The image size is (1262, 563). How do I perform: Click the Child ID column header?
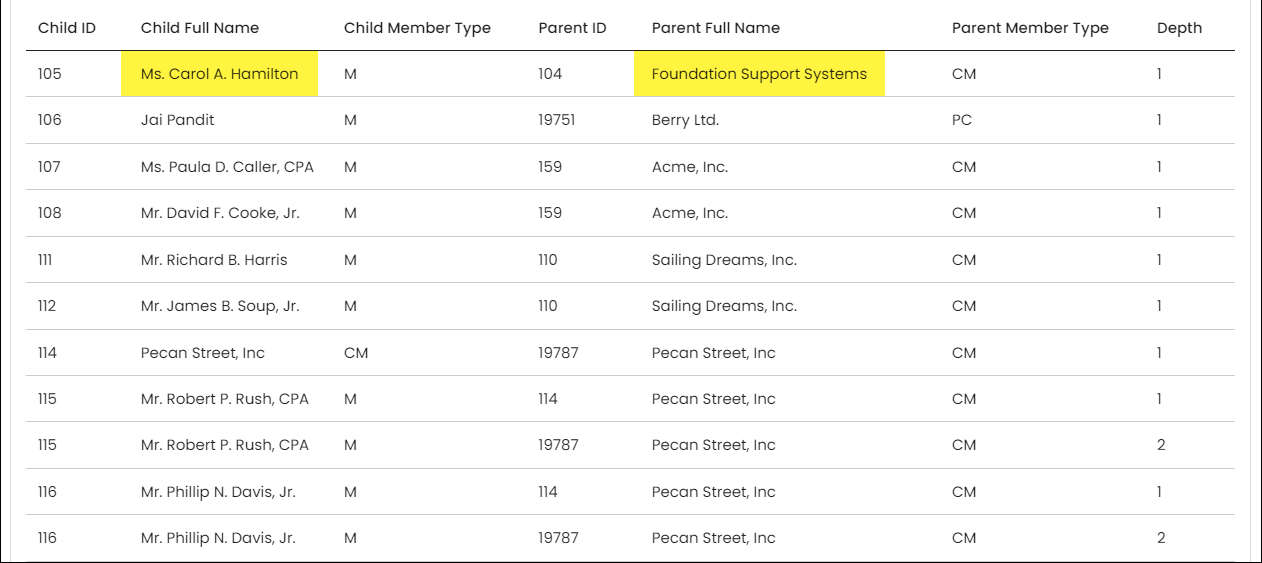click(x=67, y=28)
